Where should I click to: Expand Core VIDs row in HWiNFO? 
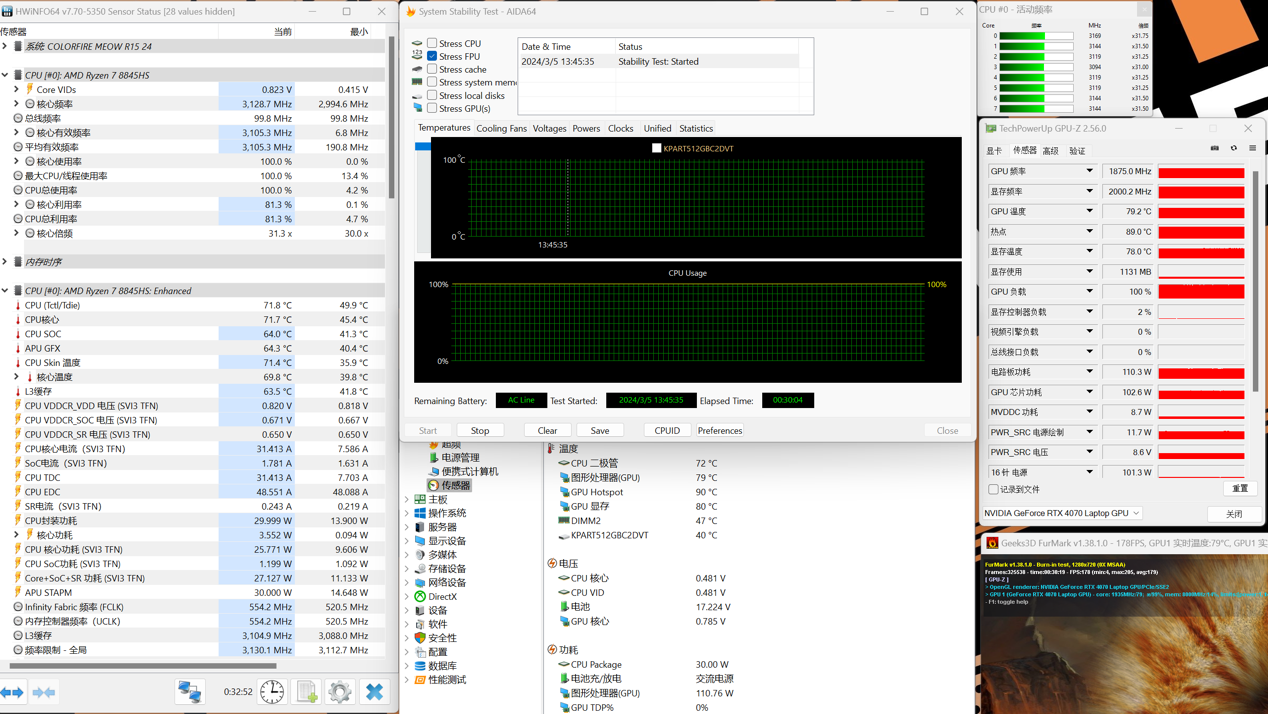(x=16, y=90)
